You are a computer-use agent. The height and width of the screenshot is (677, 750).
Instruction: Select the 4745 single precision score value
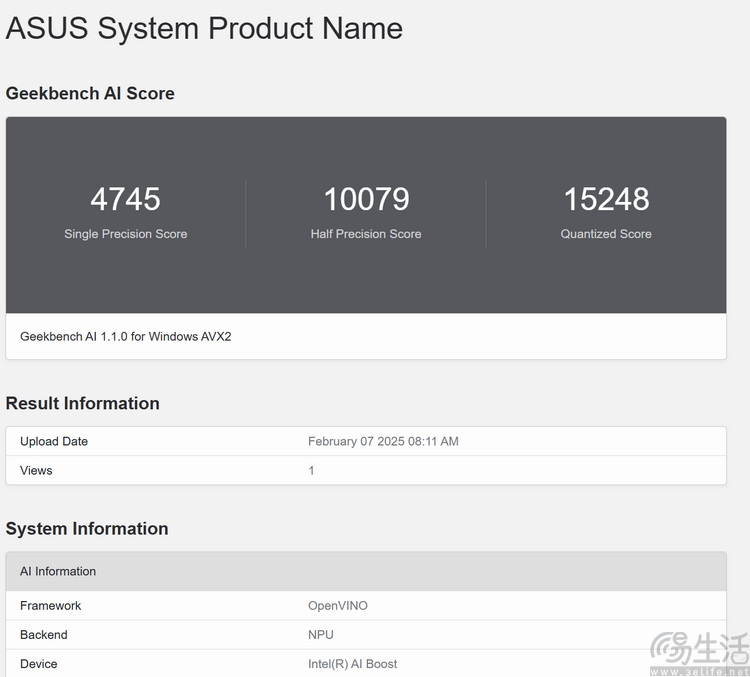126,199
